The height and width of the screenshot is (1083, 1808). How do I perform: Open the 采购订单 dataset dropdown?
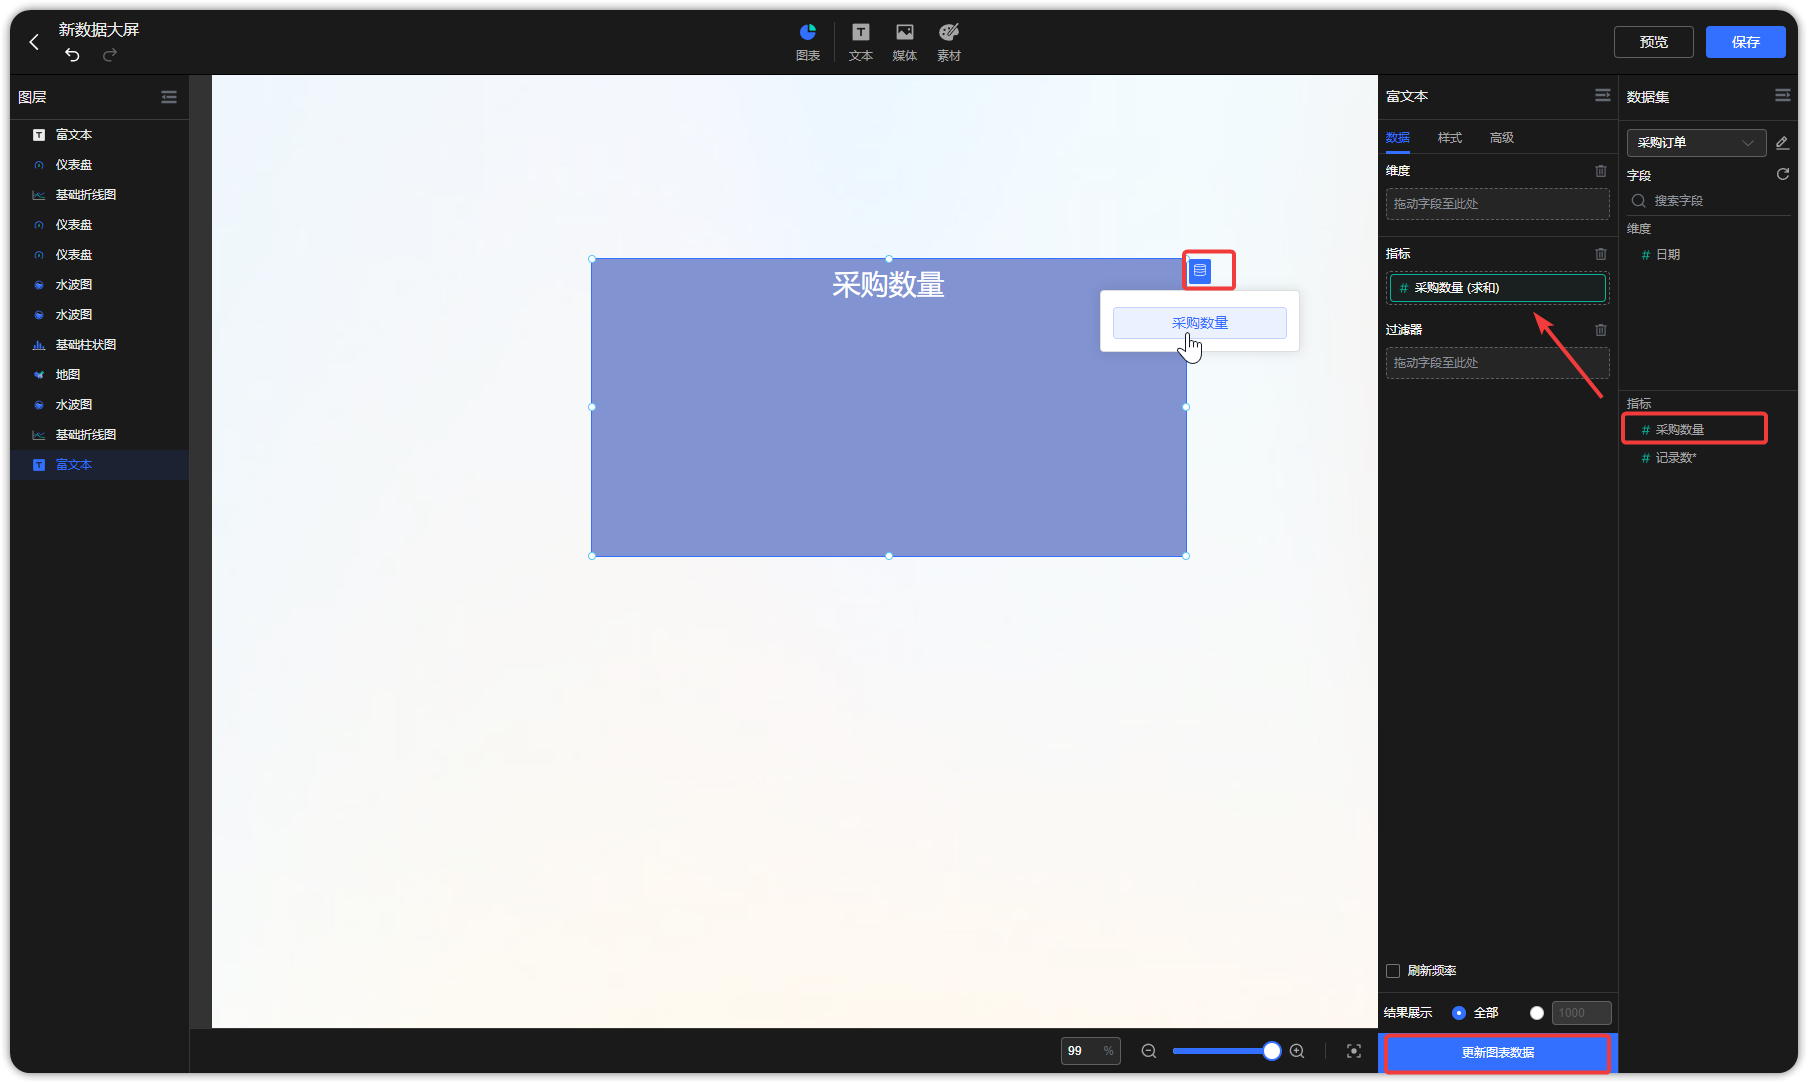coord(1696,143)
